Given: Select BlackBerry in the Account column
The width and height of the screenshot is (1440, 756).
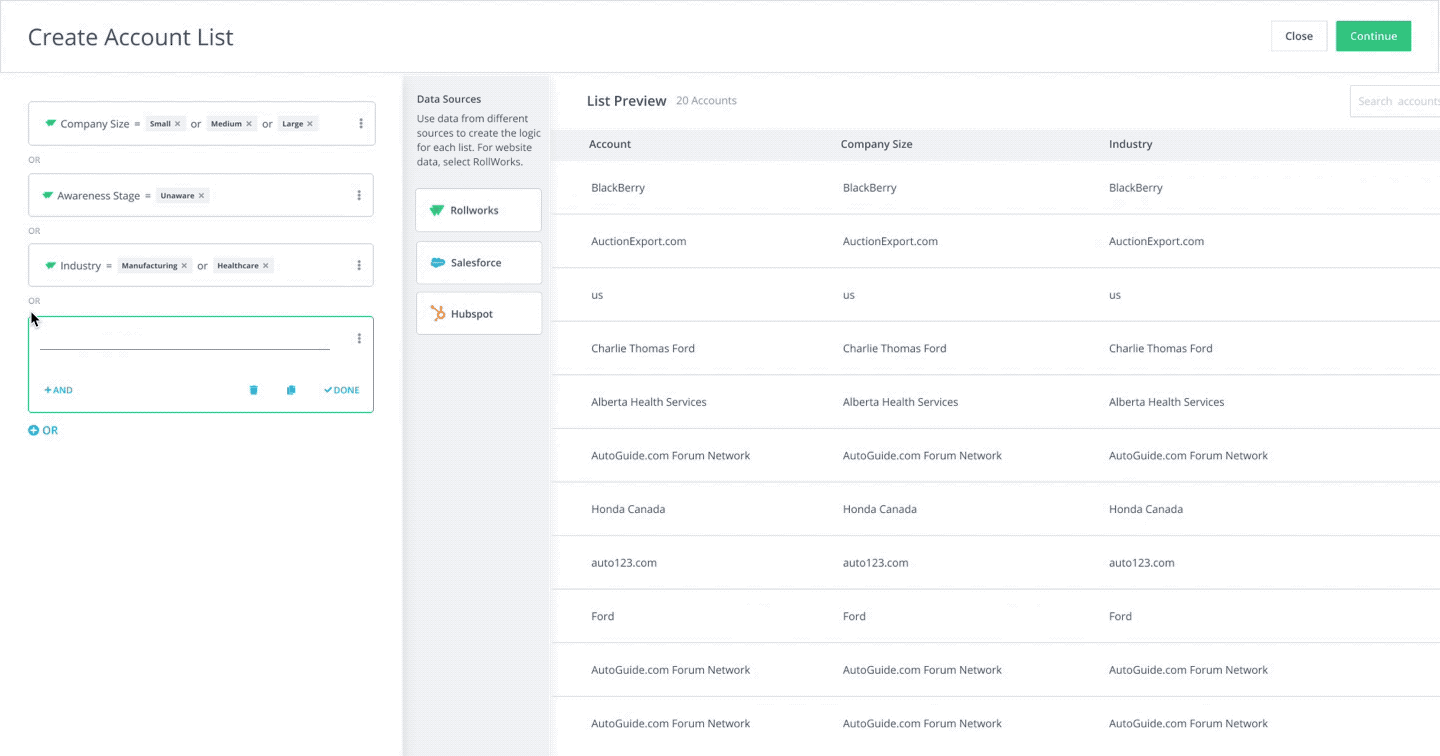Looking at the screenshot, I should [618, 188].
